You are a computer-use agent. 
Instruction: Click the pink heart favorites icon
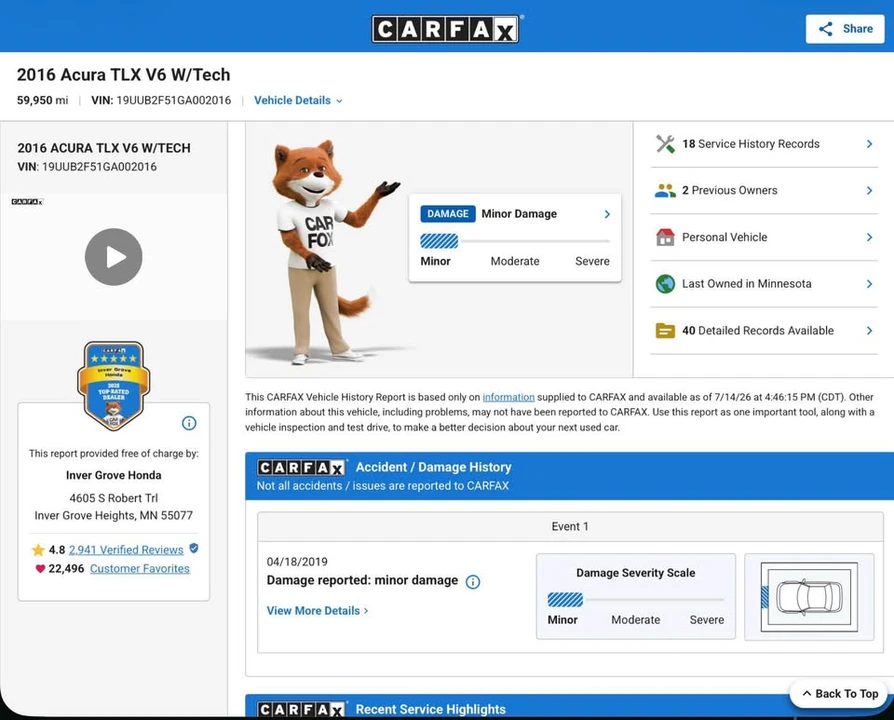click(40, 568)
